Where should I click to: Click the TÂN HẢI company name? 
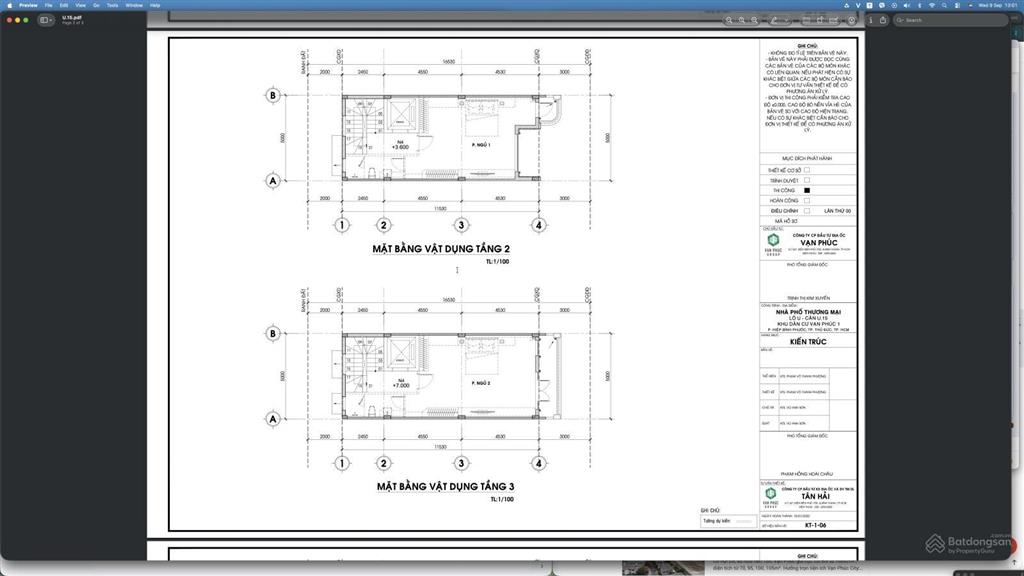click(815, 496)
